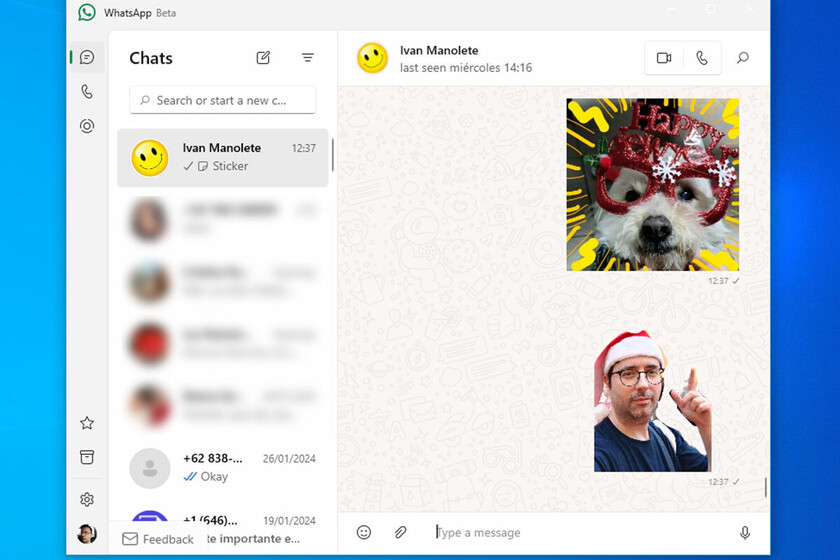The width and height of the screenshot is (840, 560).
Task: Click the 19/01/2024 date
Action: (289, 521)
